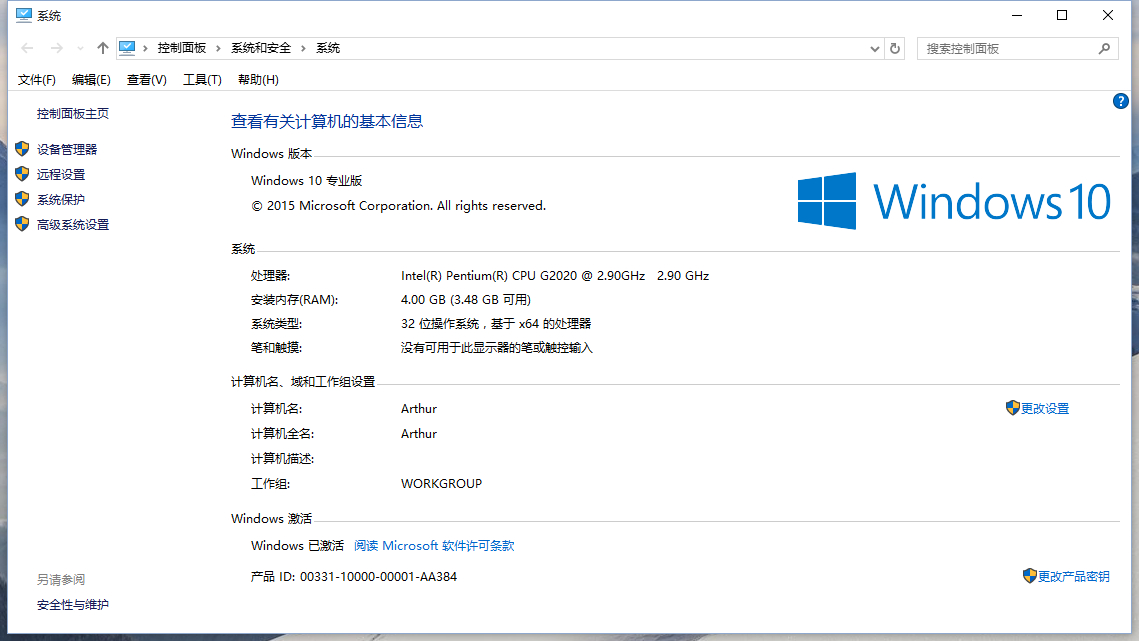The height and width of the screenshot is (641, 1139).
Task: Maximize the 系统 window
Action: pos(1062,15)
